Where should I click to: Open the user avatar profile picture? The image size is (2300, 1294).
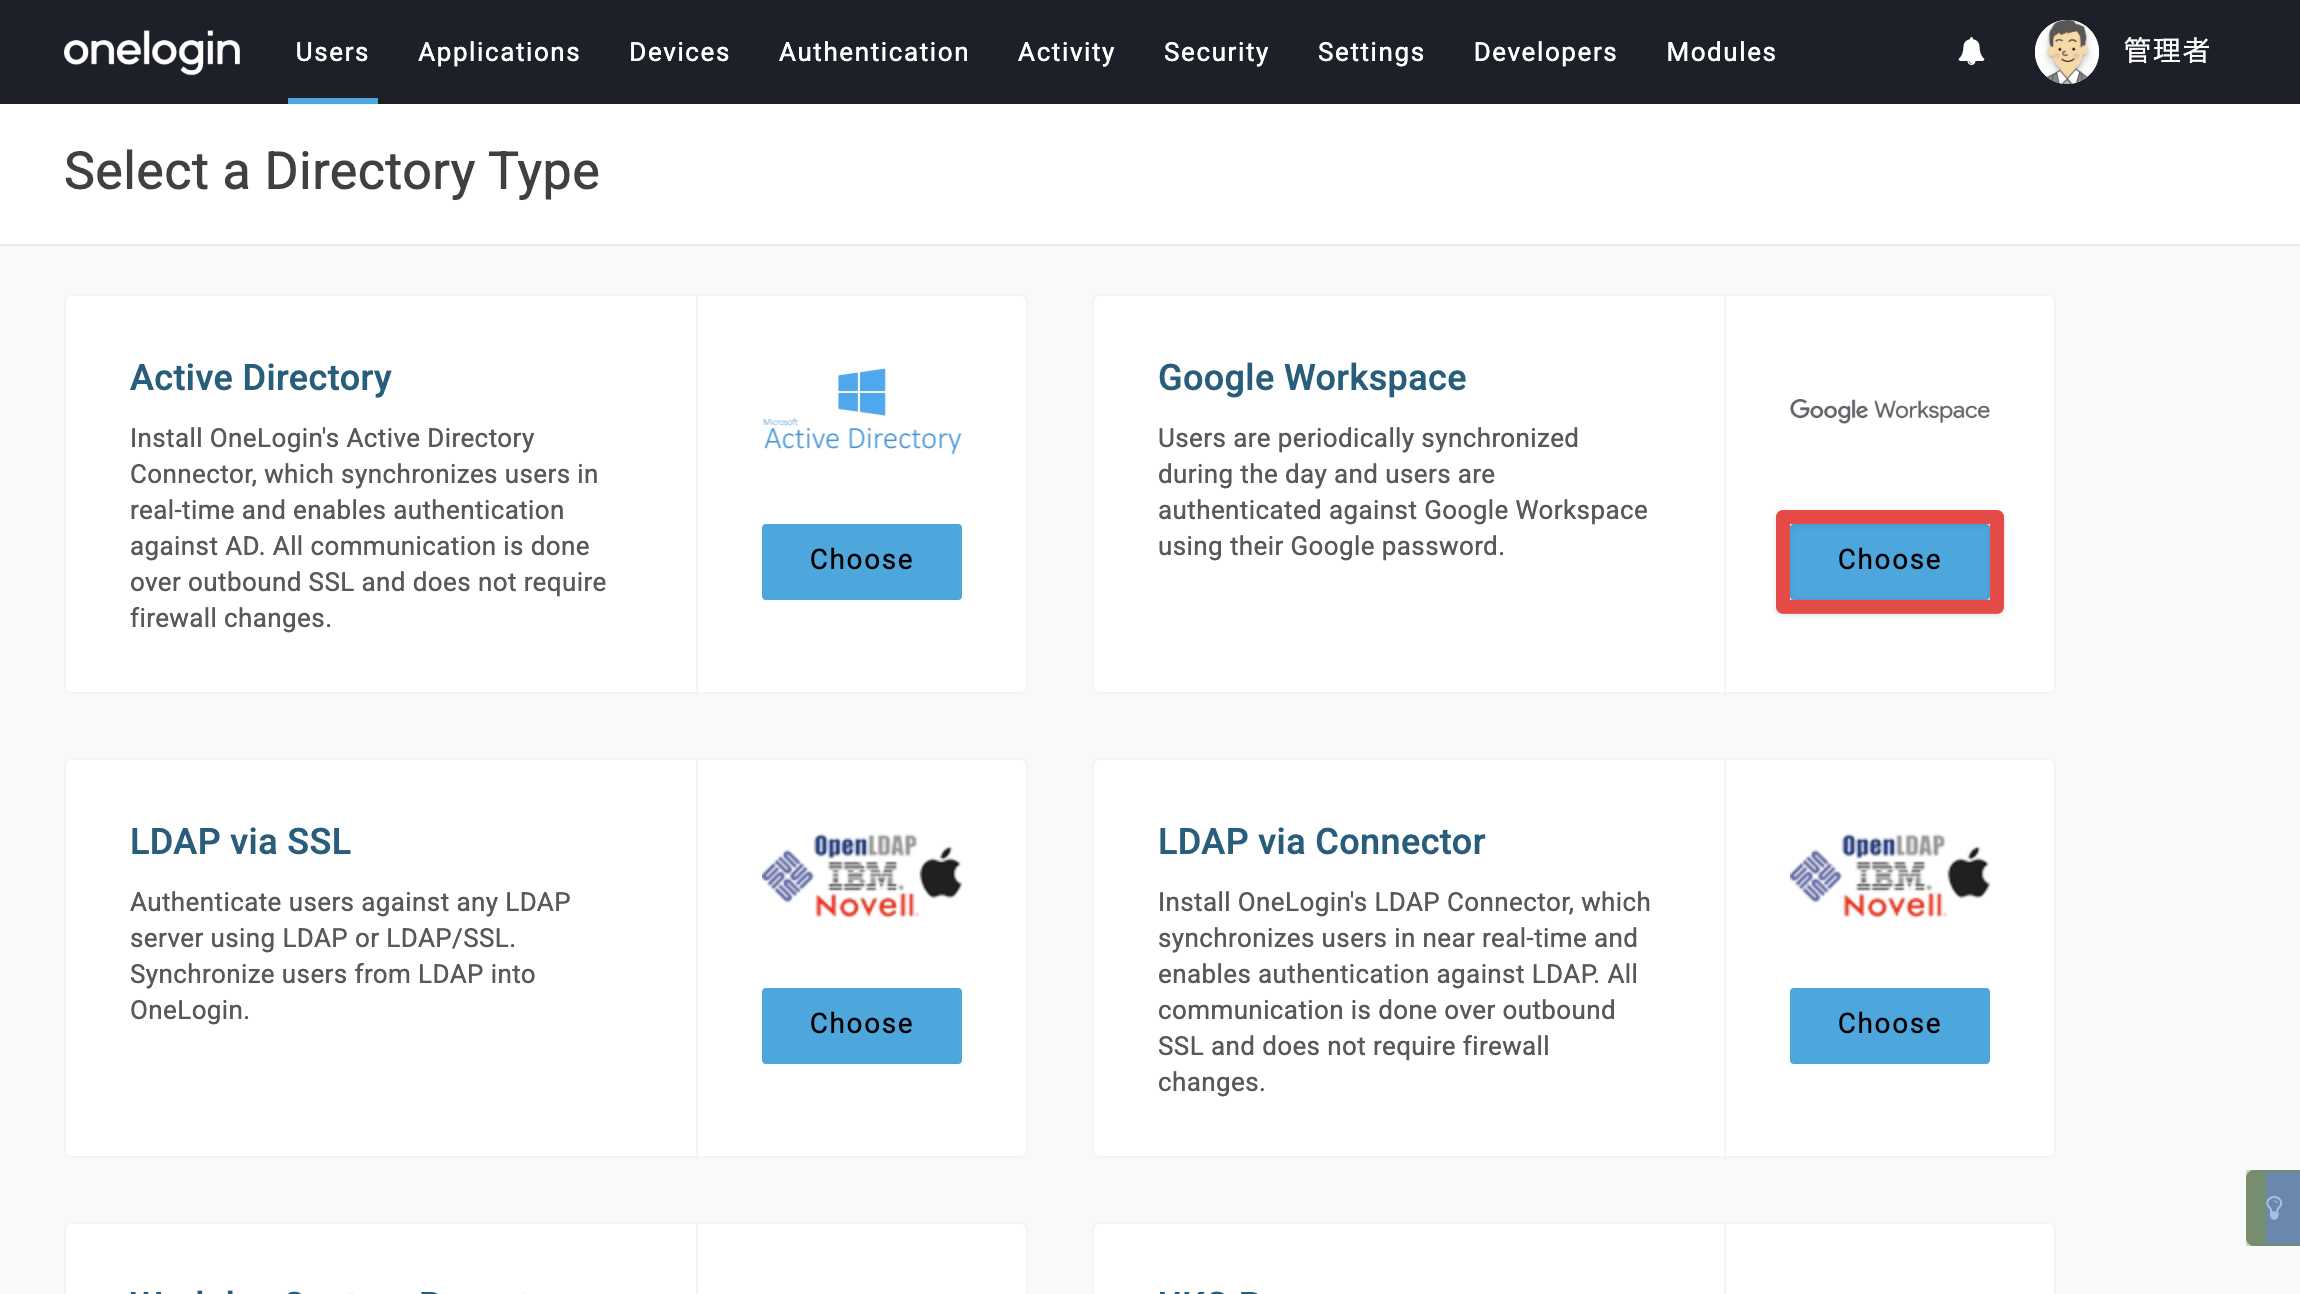[2066, 51]
